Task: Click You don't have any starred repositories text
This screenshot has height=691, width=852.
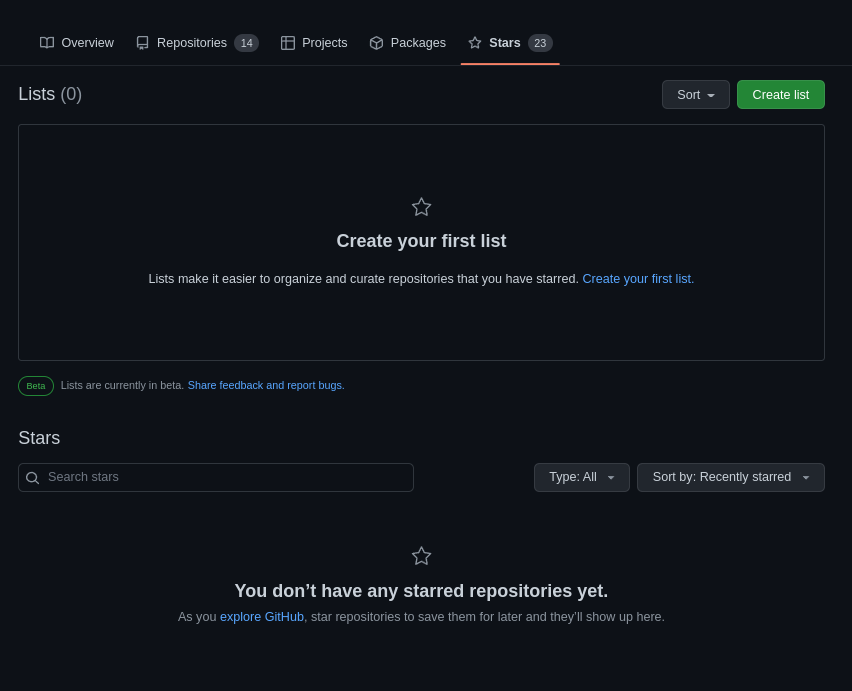Action: (422, 591)
